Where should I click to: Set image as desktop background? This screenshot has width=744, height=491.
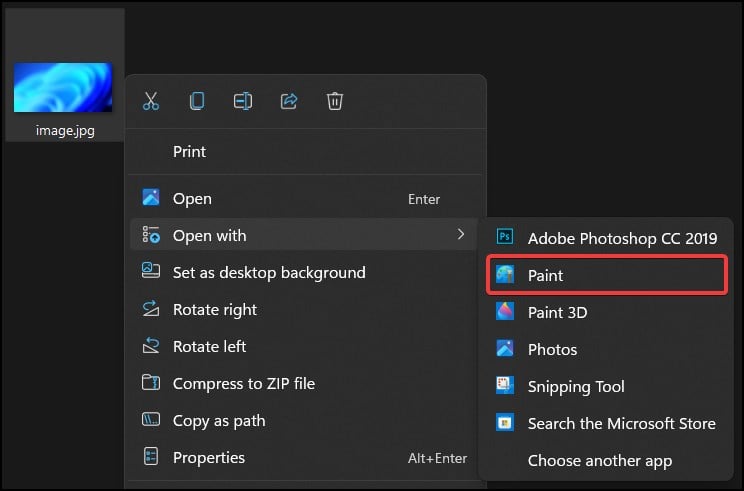pyautogui.click(x=269, y=272)
